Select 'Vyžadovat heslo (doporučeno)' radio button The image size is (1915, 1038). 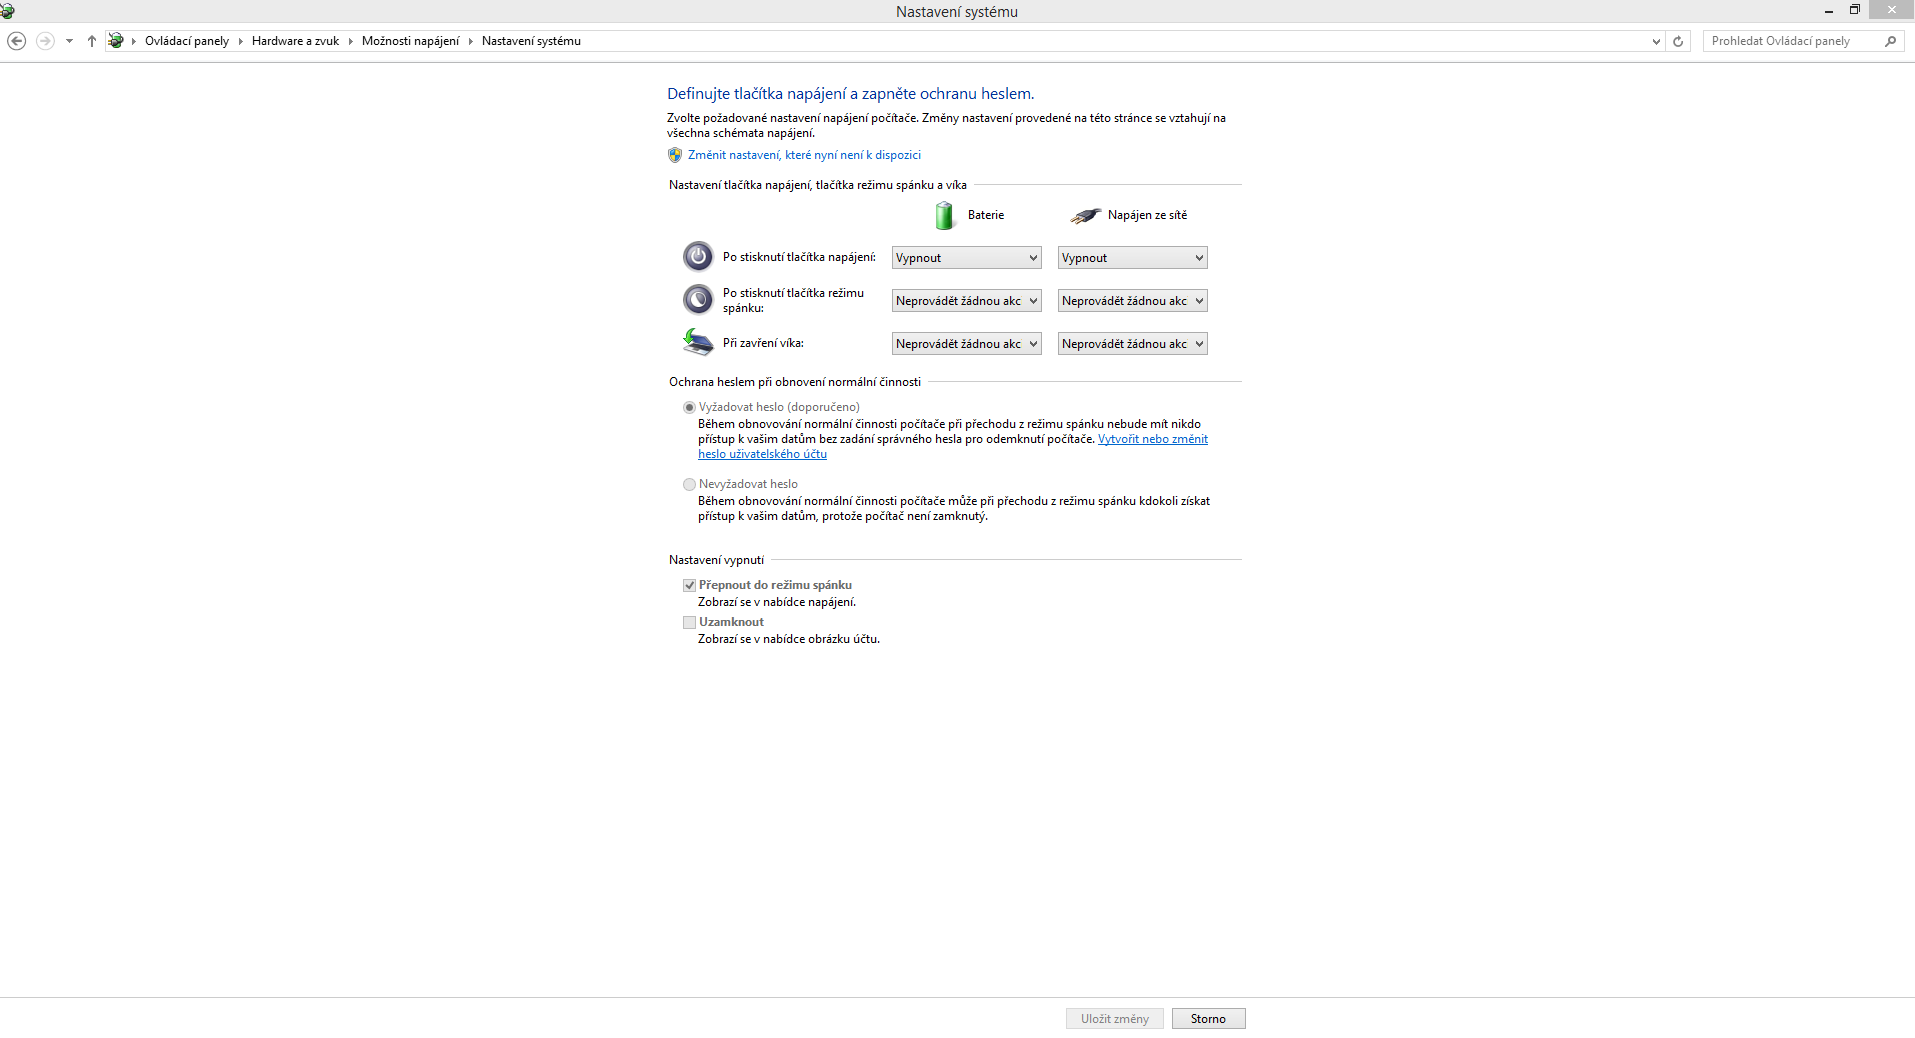[689, 408]
